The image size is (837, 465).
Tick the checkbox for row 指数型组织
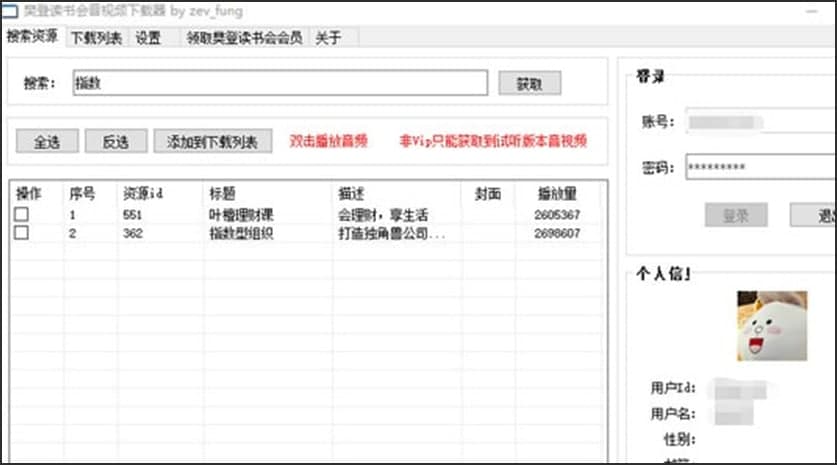click(21, 233)
